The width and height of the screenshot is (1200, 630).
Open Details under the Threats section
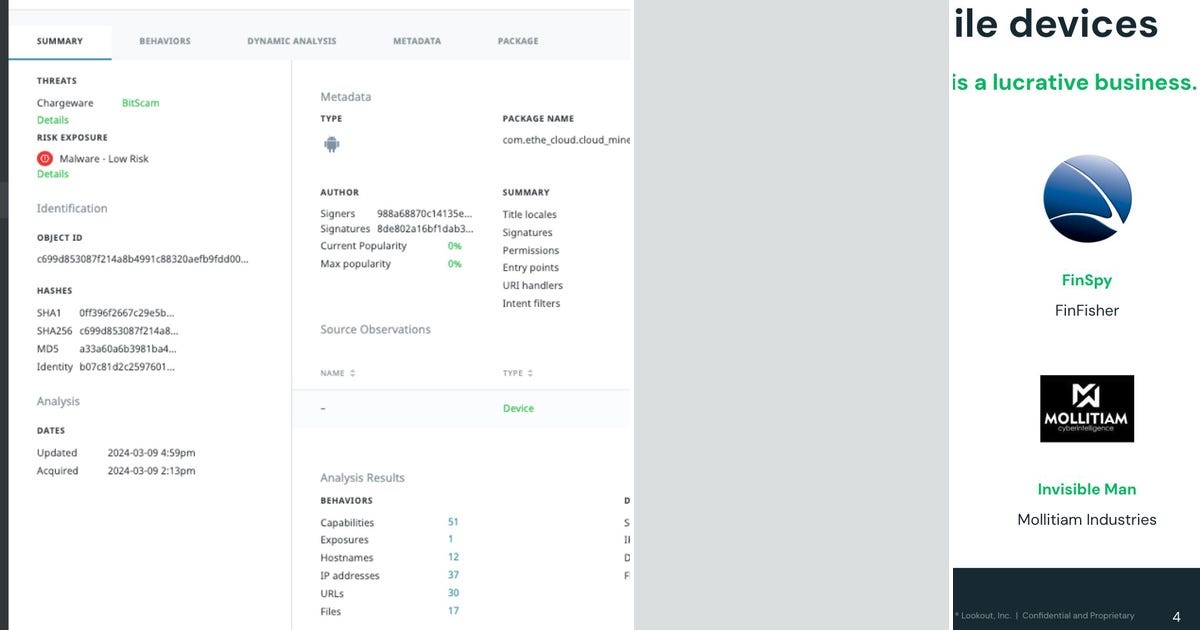pyautogui.click(x=52, y=120)
